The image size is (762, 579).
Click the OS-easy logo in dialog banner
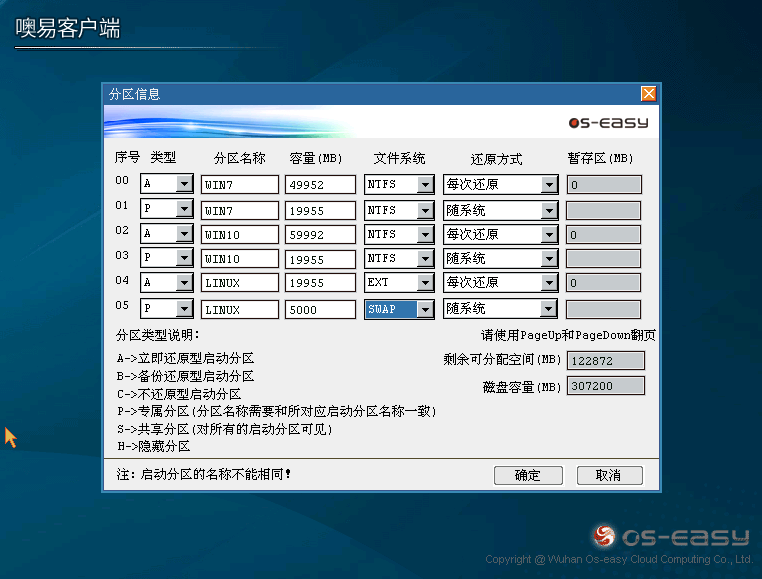coord(608,123)
